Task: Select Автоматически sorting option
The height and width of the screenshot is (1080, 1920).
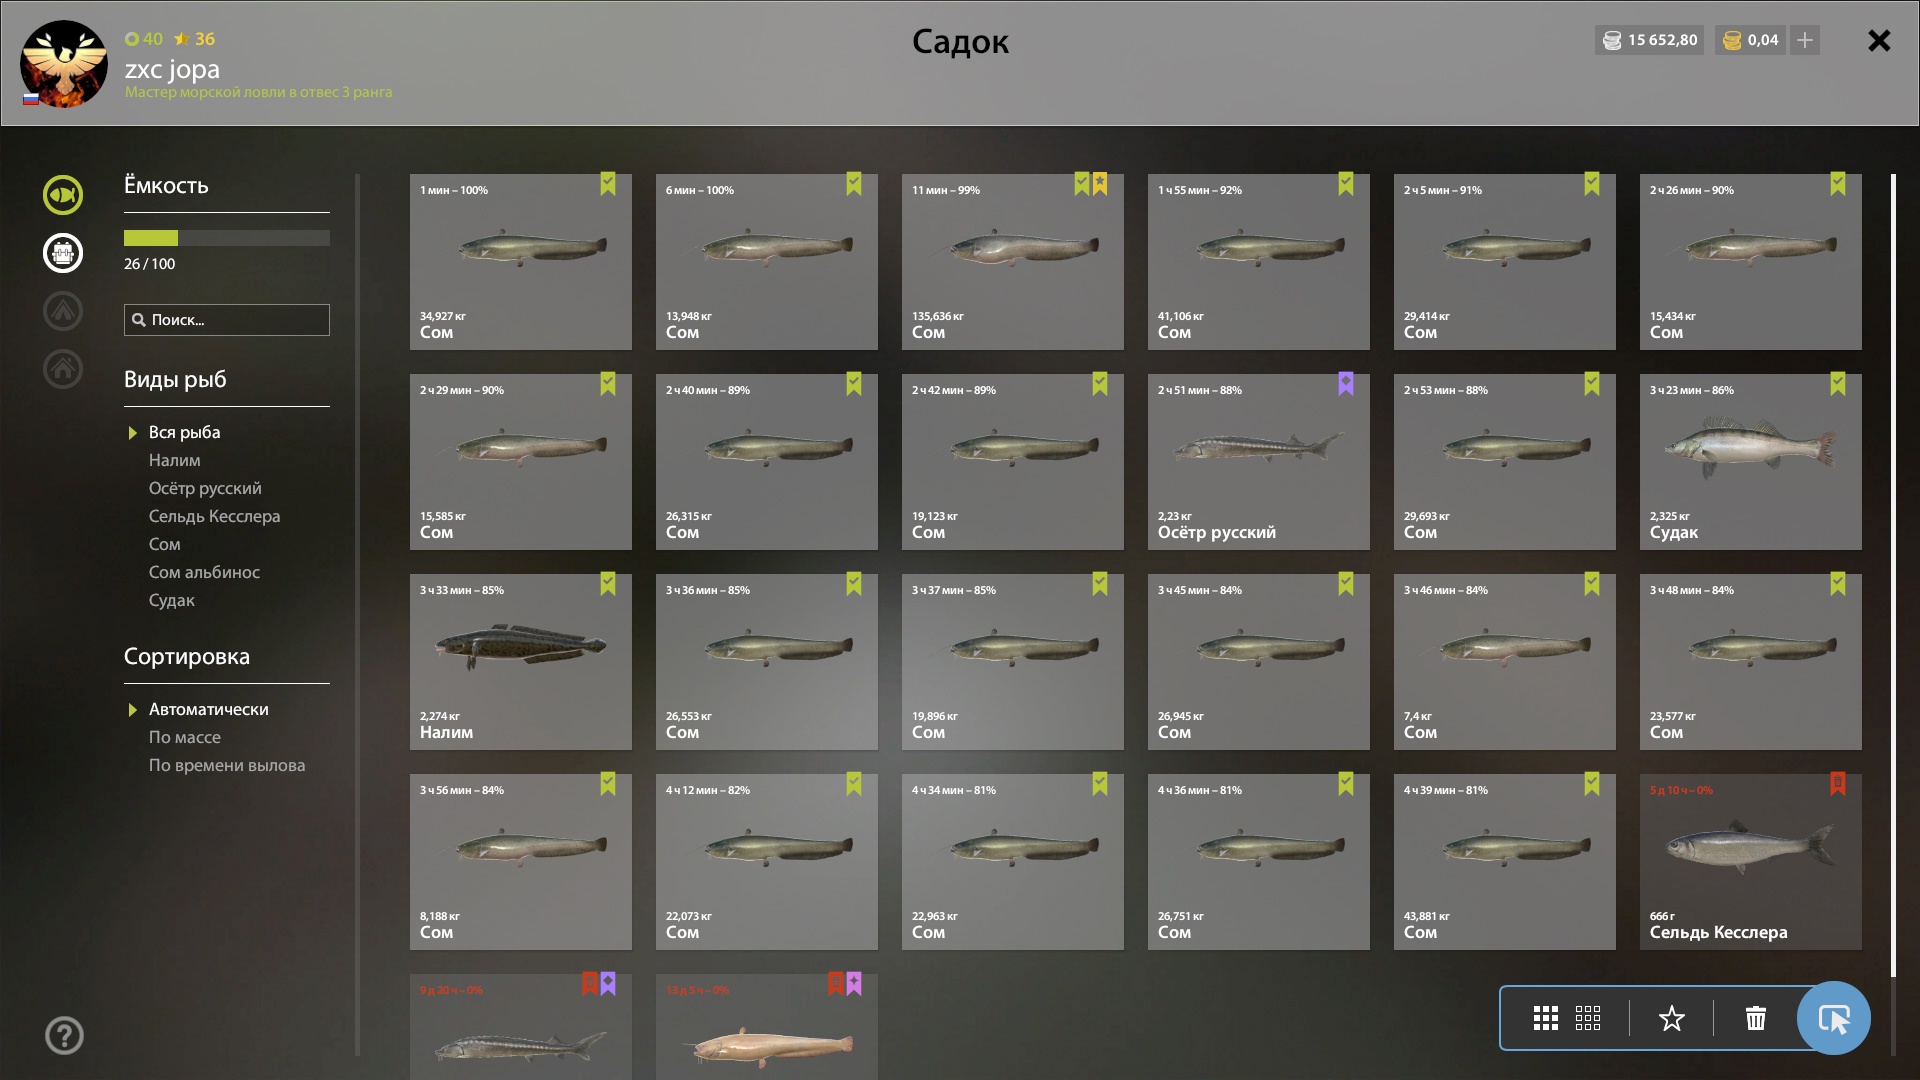Action: coord(208,709)
